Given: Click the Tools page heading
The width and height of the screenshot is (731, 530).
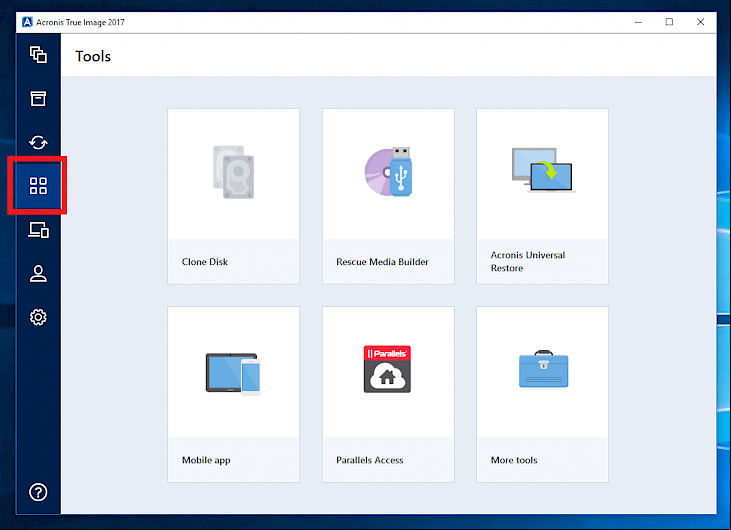Looking at the screenshot, I should click(x=93, y=56).
